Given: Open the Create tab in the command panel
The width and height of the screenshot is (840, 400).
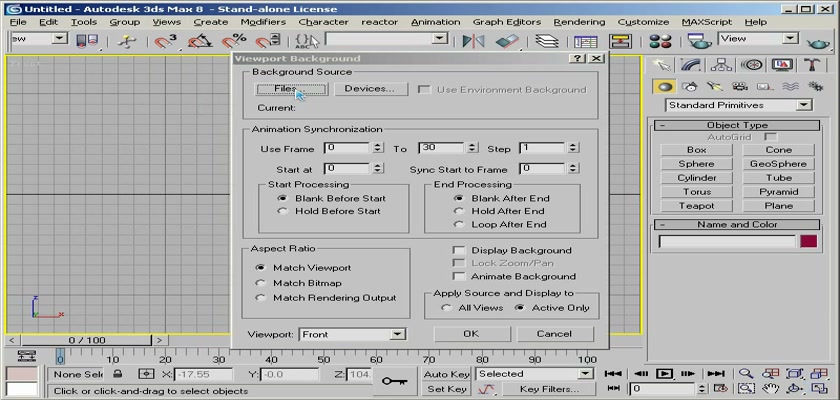Looking at the screenshot, I should pos(662,65).
